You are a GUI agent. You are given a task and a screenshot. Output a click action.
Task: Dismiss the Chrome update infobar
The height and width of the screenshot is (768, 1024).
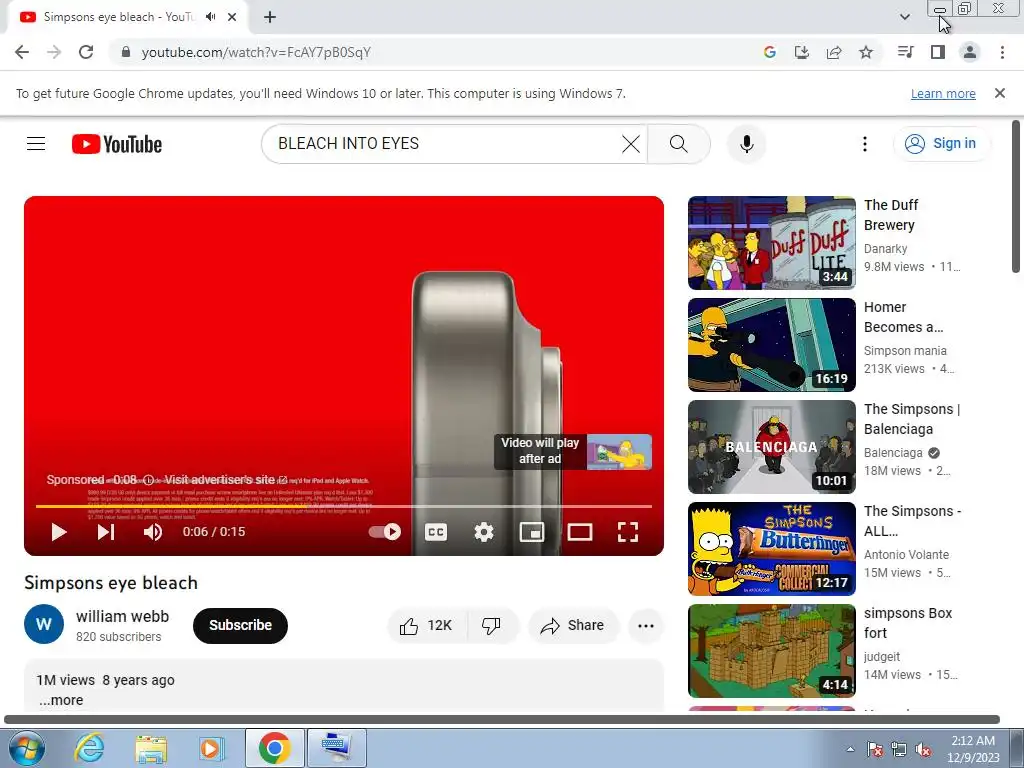pyautogui.click(x=1000, y=93)
